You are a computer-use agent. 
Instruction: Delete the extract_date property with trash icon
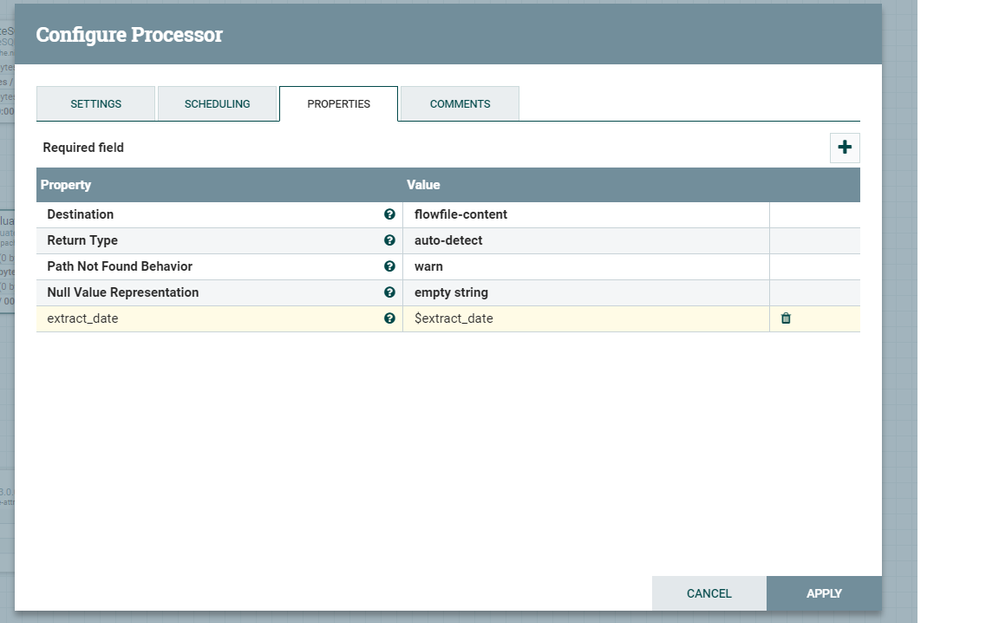coord(786,319)
